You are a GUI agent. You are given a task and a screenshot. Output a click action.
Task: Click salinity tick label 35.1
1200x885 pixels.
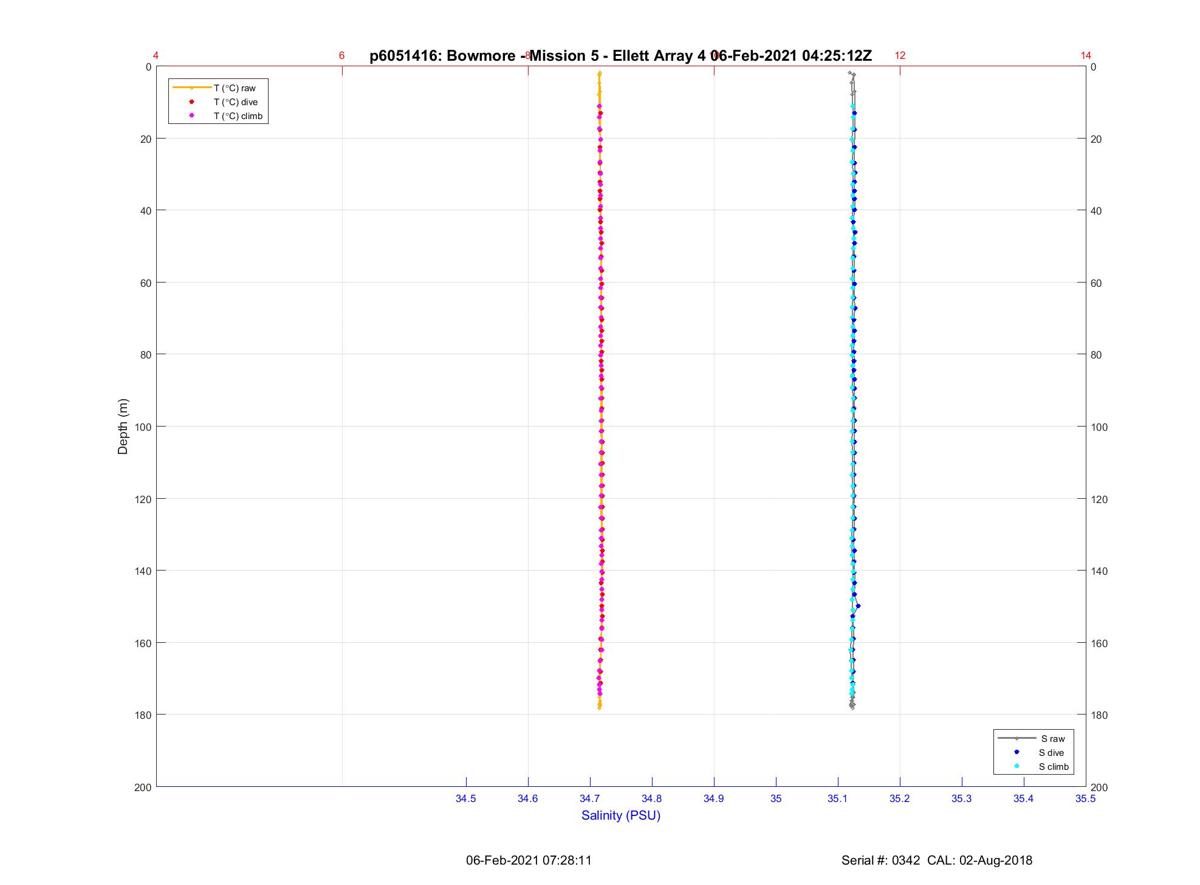(x=838, y=799)
